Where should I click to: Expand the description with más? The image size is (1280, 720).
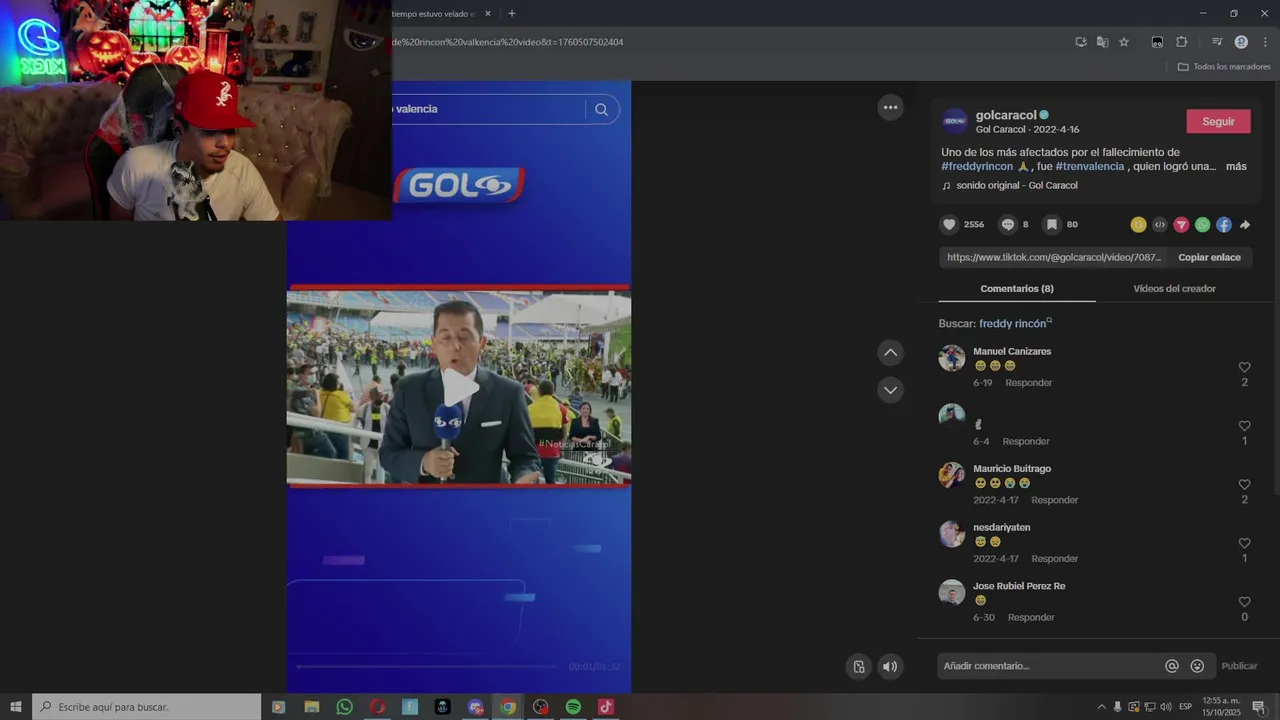(1236, 166)
